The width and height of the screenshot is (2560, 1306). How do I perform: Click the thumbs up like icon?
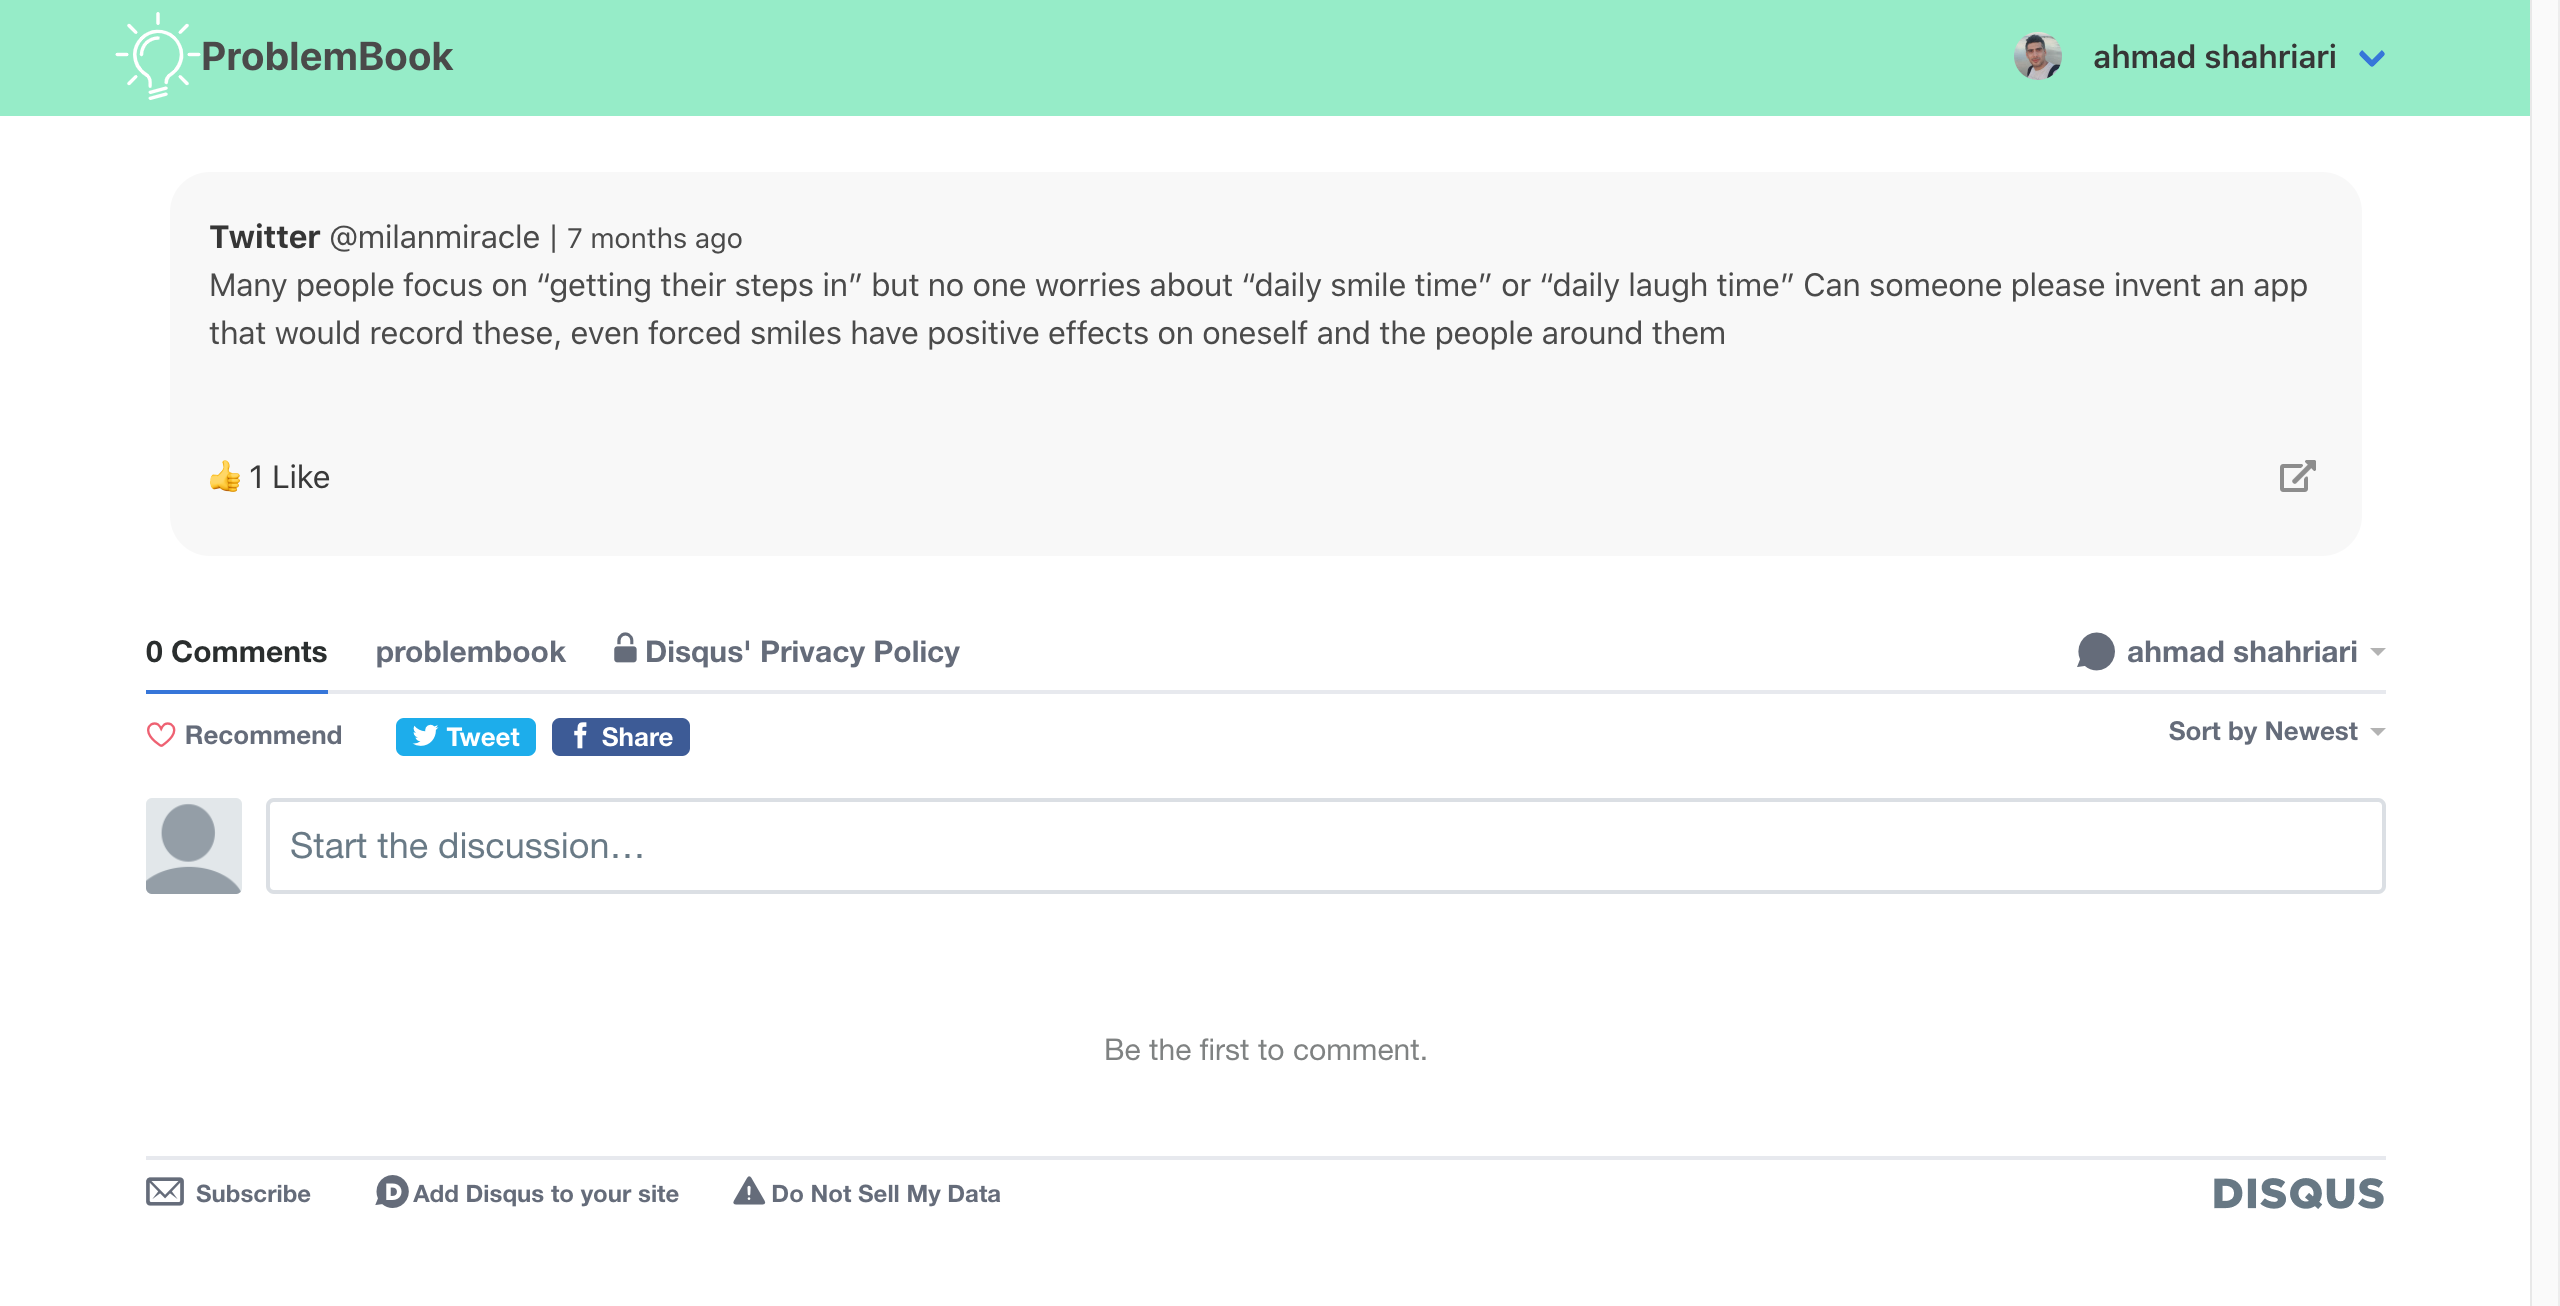pyautogui.click(x=225, y=477)
